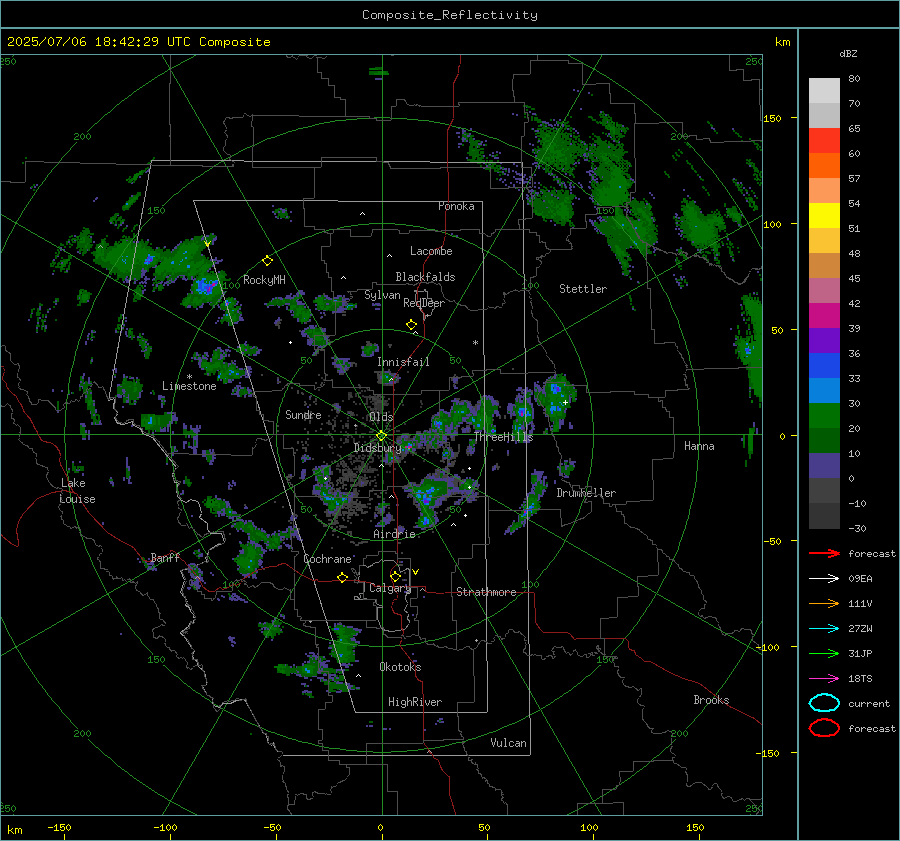The height and width of the screenshot is (841, 900).
Task: Click the dBZ legend heading
Action: (x=848, y=53)
